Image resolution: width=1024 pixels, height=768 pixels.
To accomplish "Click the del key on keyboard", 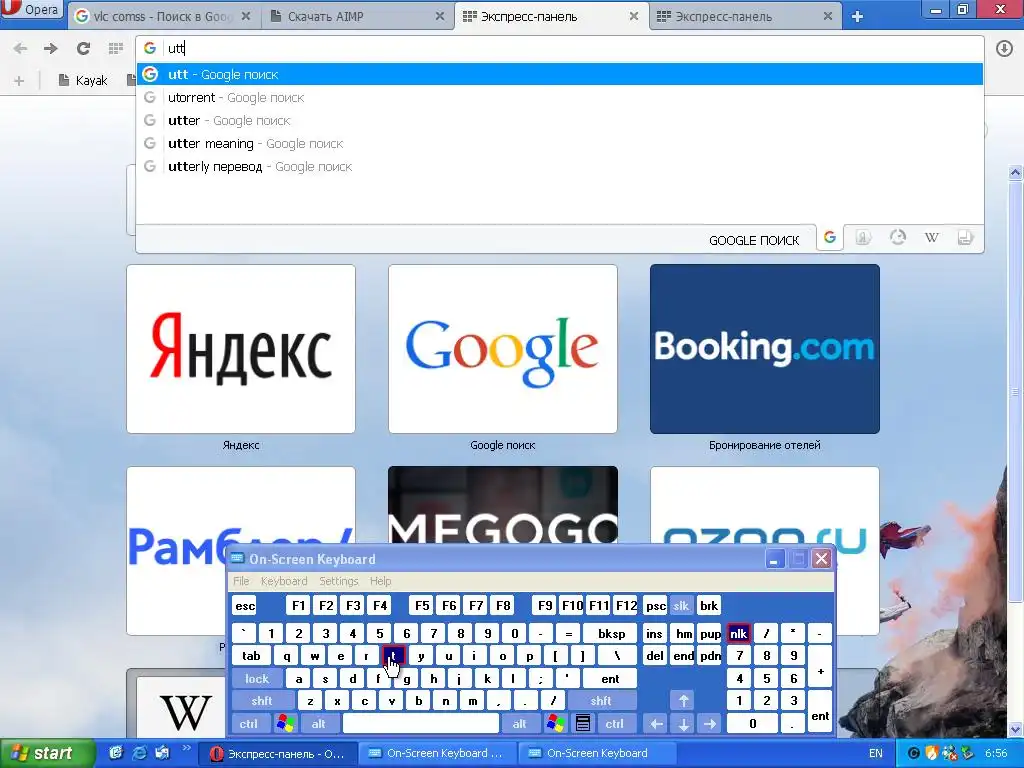I will (655, 656).
